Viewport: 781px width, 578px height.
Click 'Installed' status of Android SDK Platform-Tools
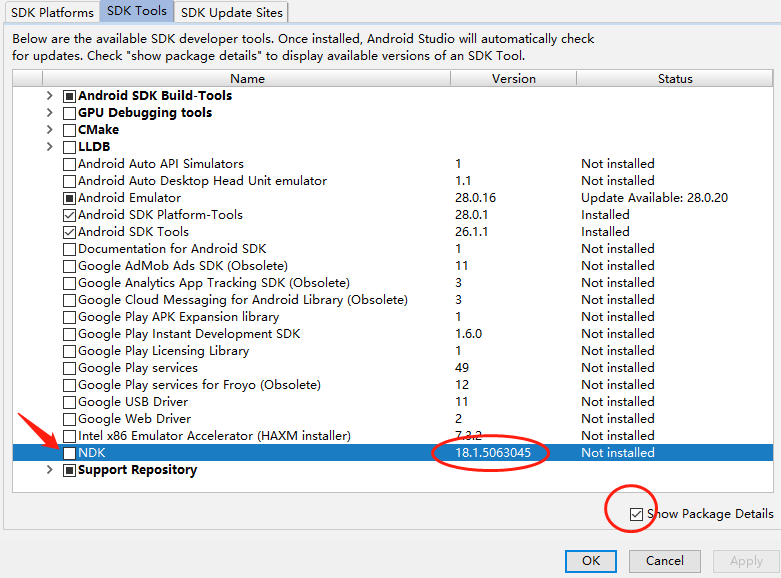[x=605, y=215]
